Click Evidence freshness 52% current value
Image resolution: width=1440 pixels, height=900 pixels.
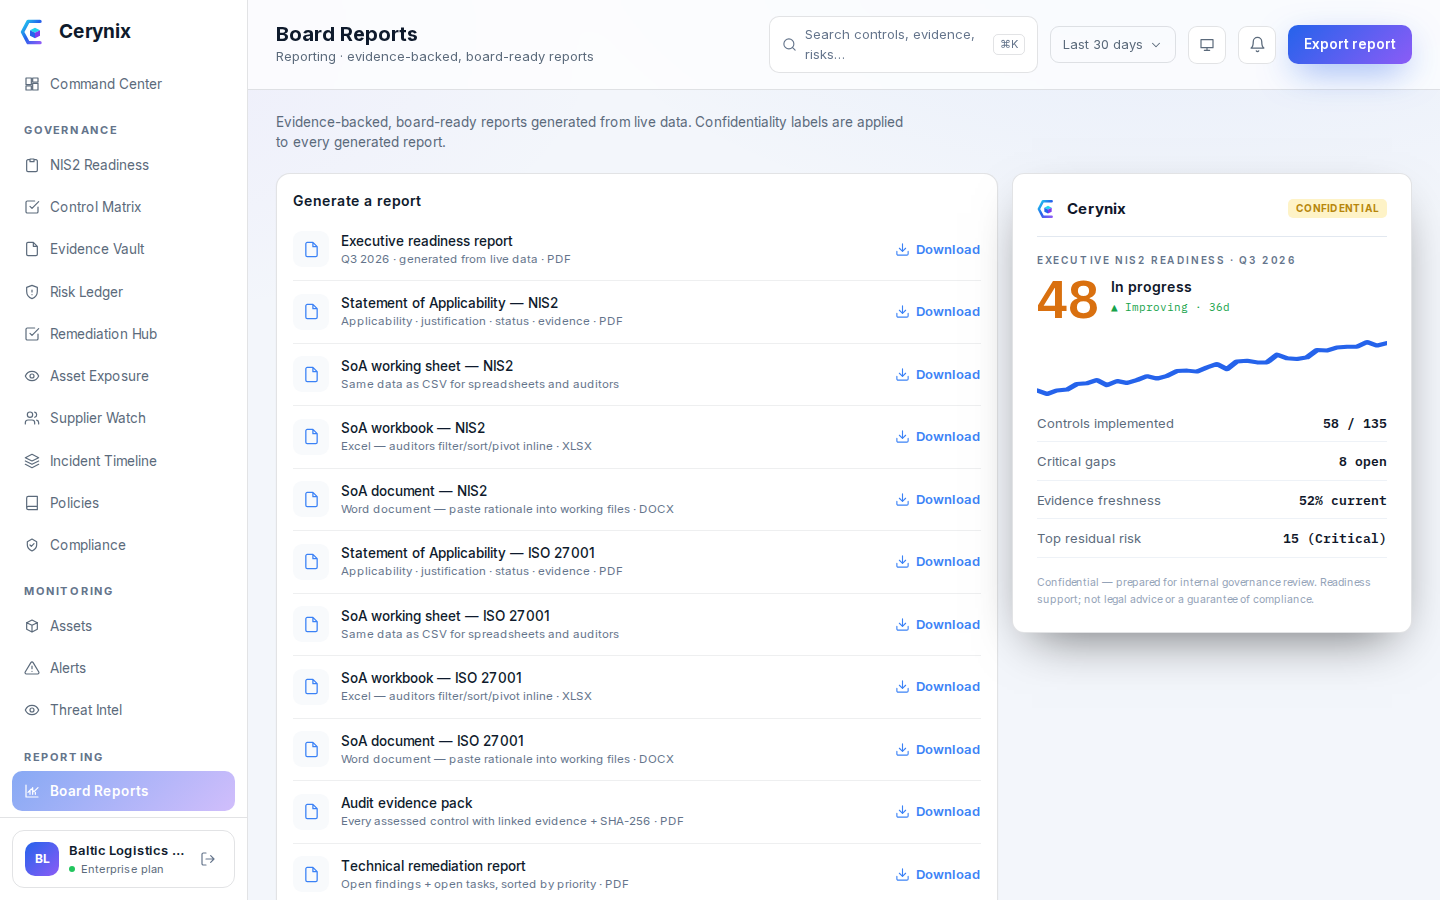pos(1342,501)
